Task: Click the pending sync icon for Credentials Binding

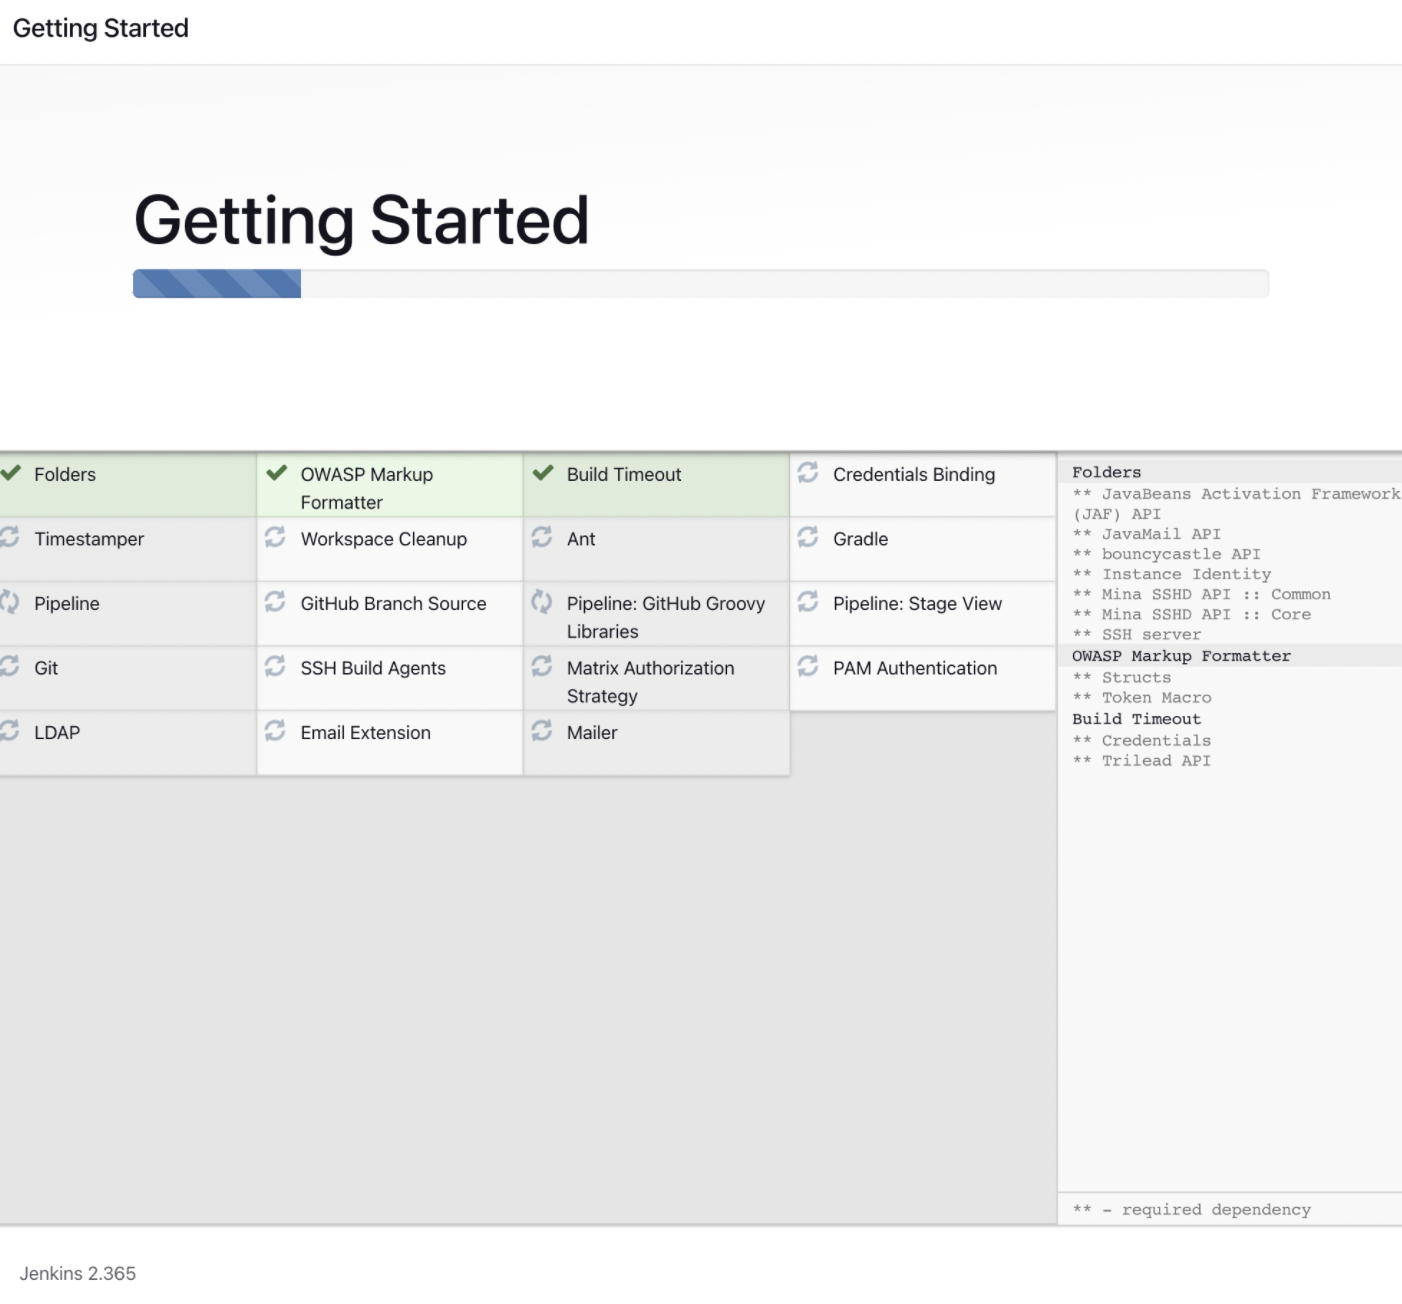Action: click(x=808, y=472)
